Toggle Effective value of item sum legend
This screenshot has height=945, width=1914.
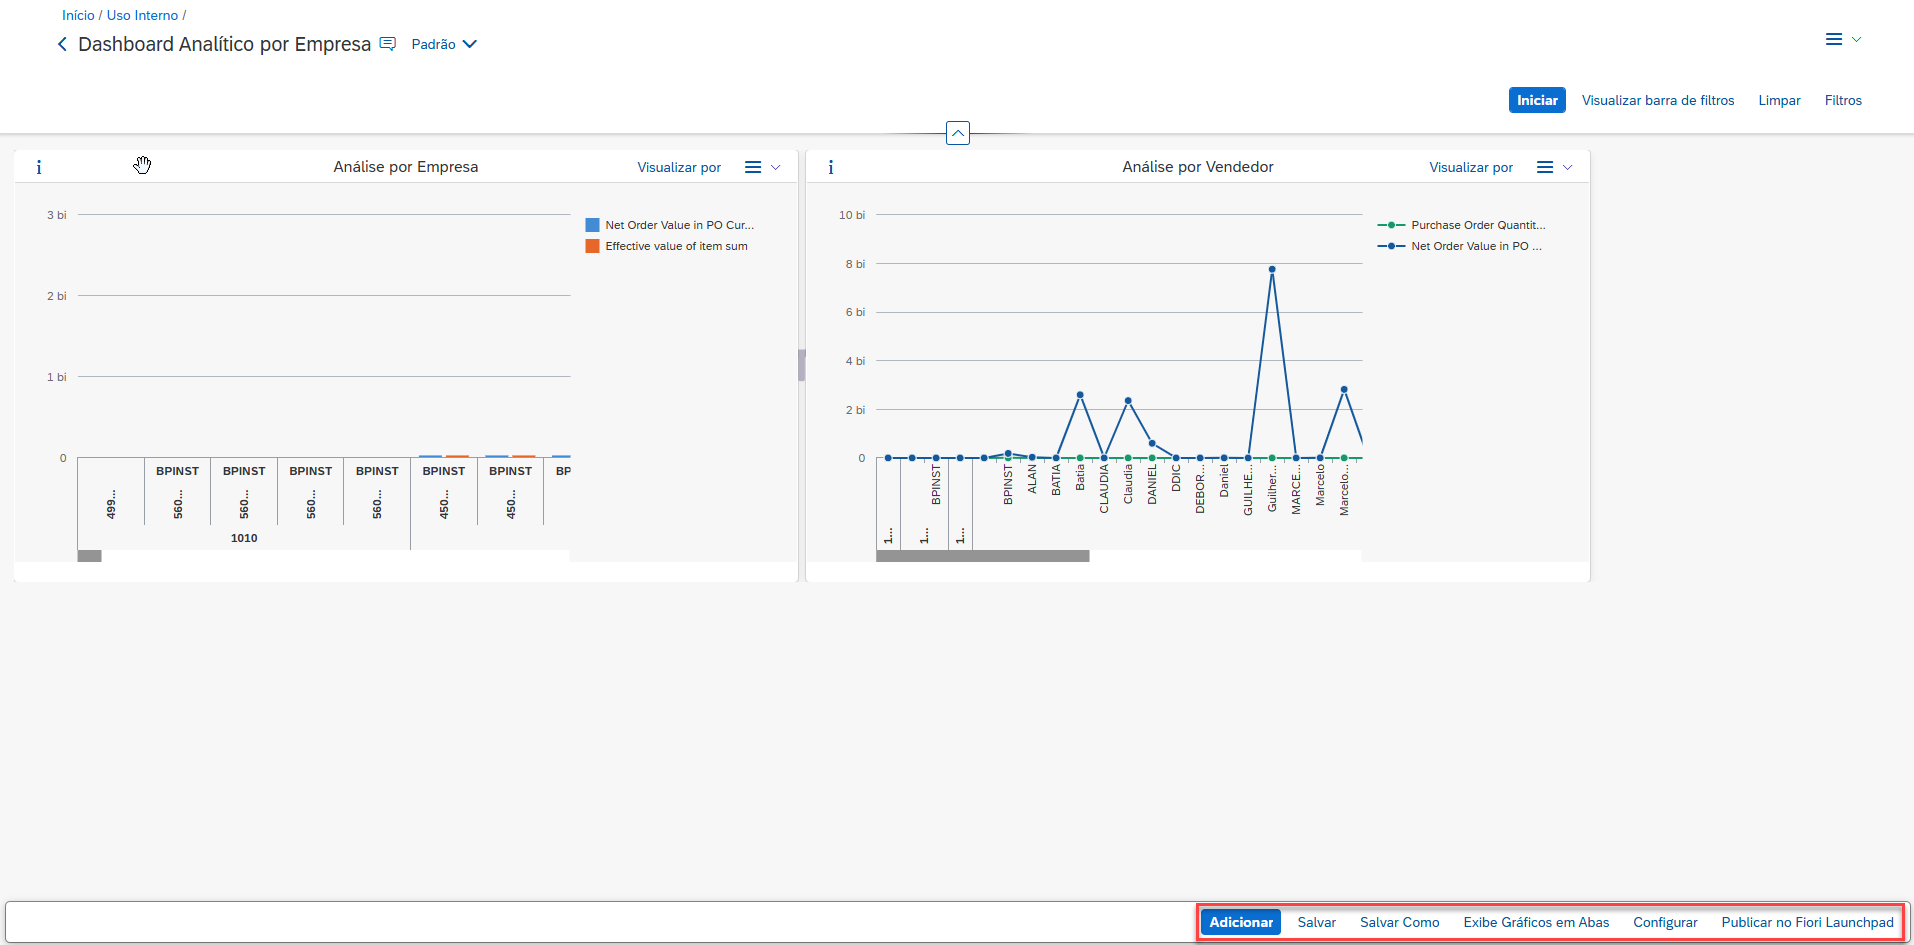coord(675,246)
